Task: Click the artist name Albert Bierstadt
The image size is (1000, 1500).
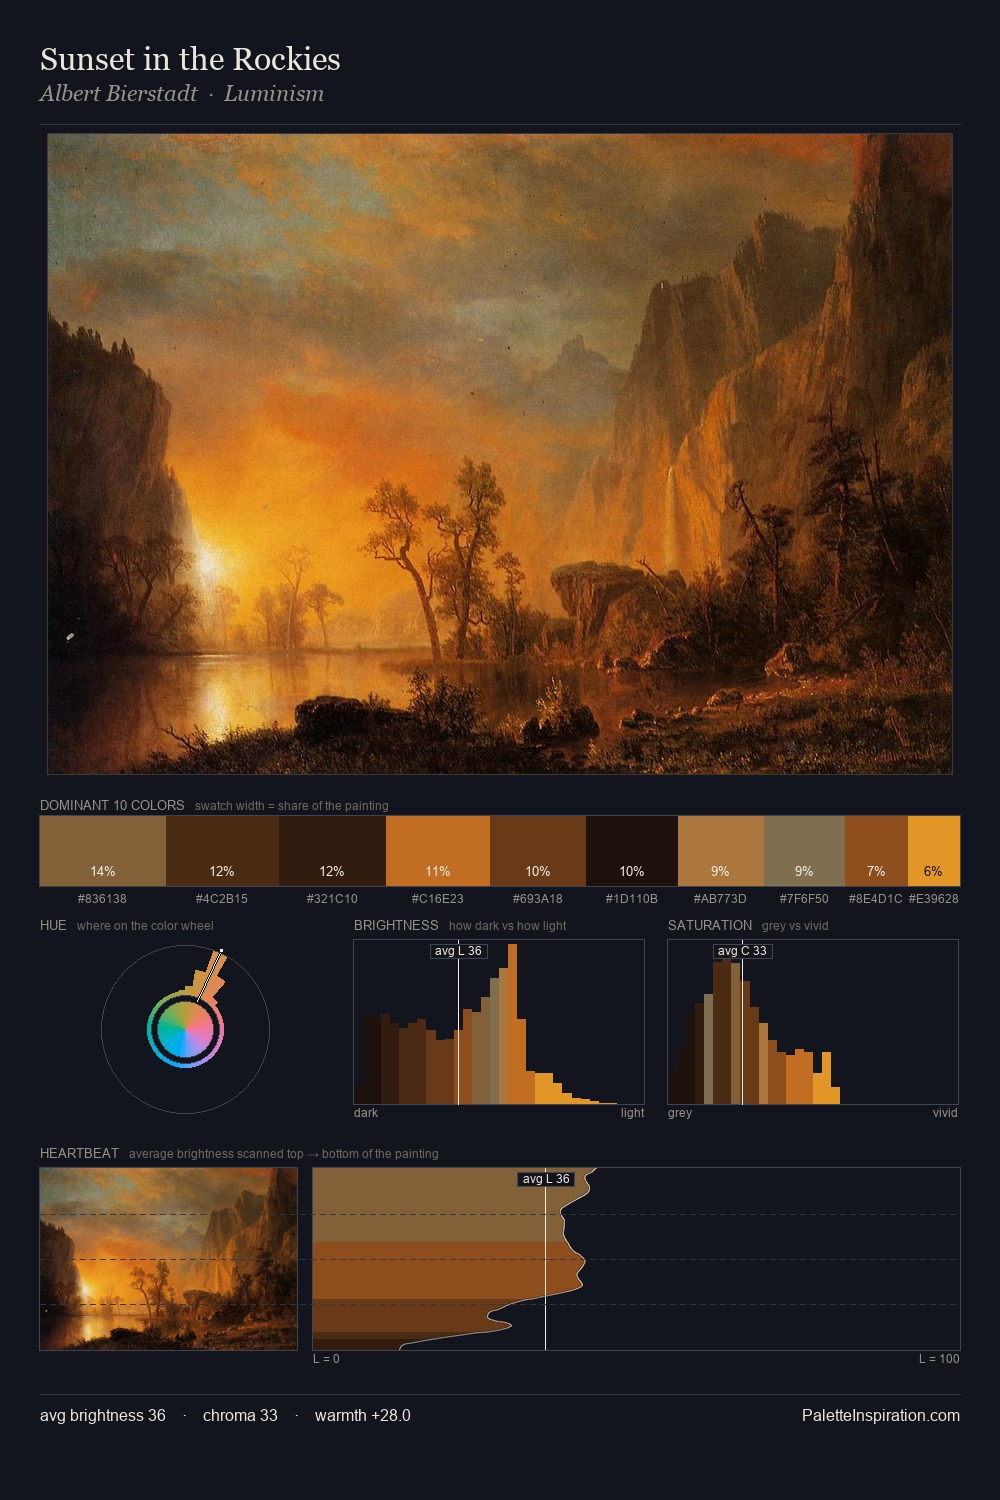Action: [x=119, y=93]
